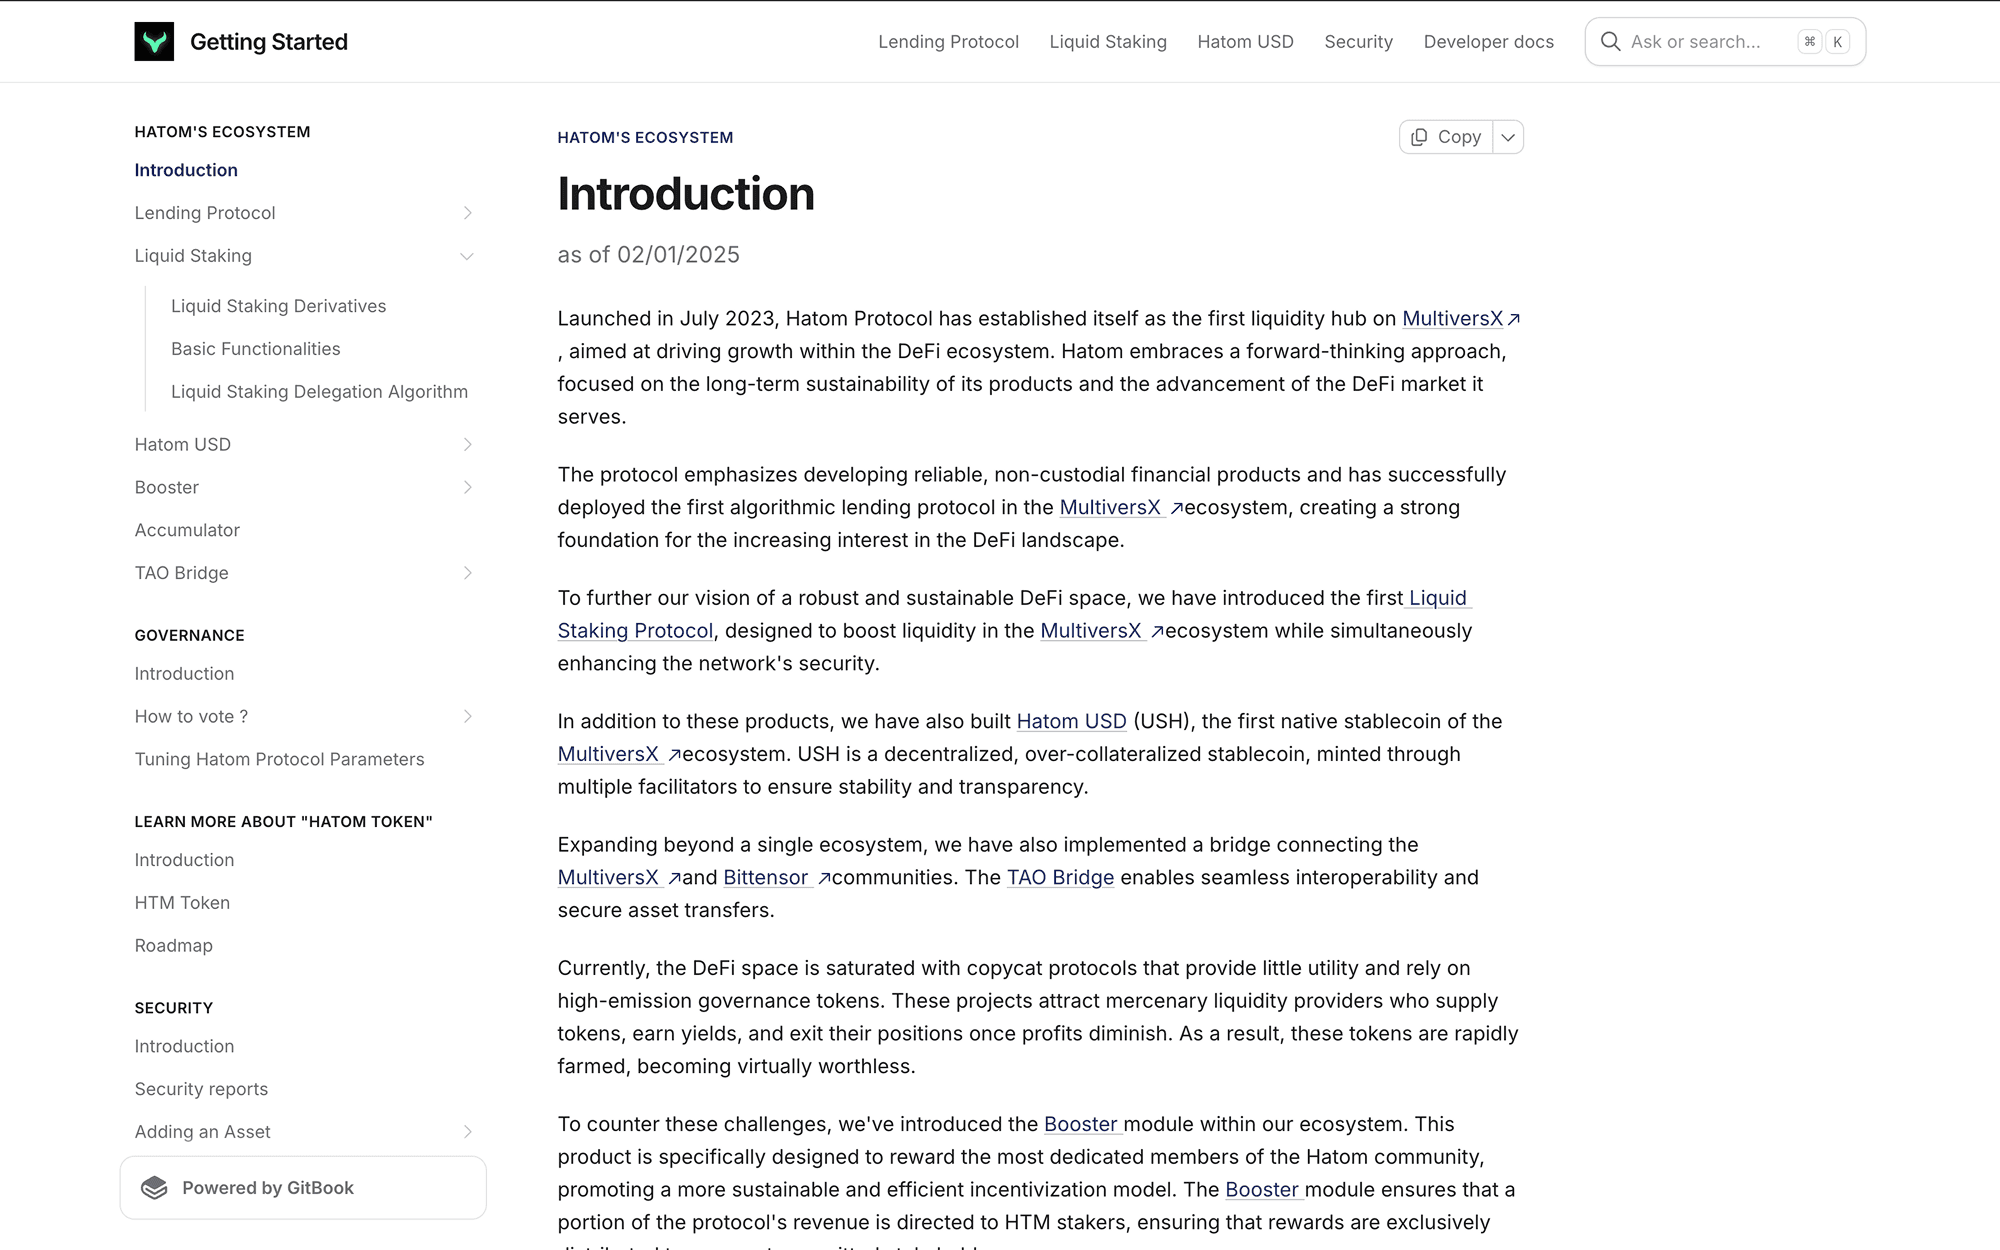This screenshot has height=1250, width=2000.
Task: Select Liquid Staking Delegation Algorithm page
Action: [319, 392]
